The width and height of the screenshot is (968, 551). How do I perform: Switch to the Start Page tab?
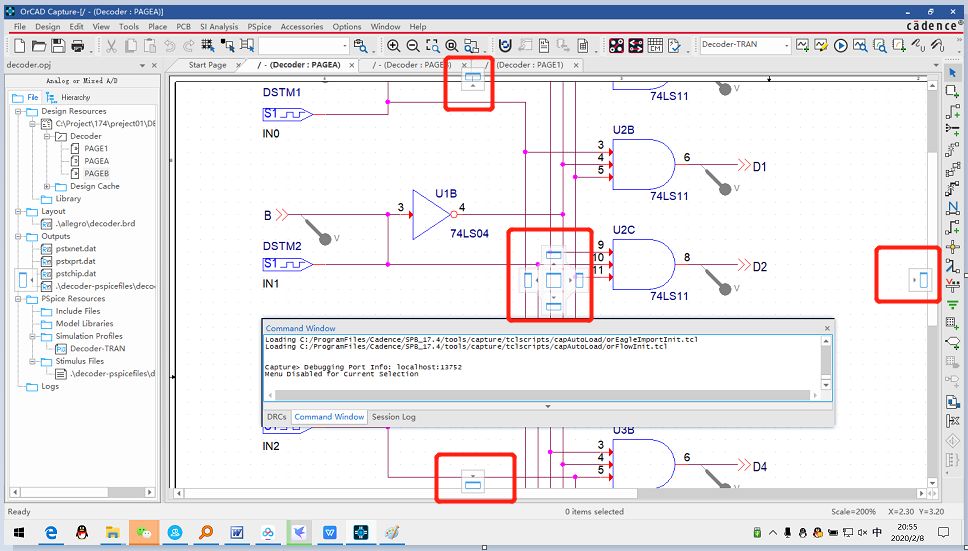coord(207,65)
